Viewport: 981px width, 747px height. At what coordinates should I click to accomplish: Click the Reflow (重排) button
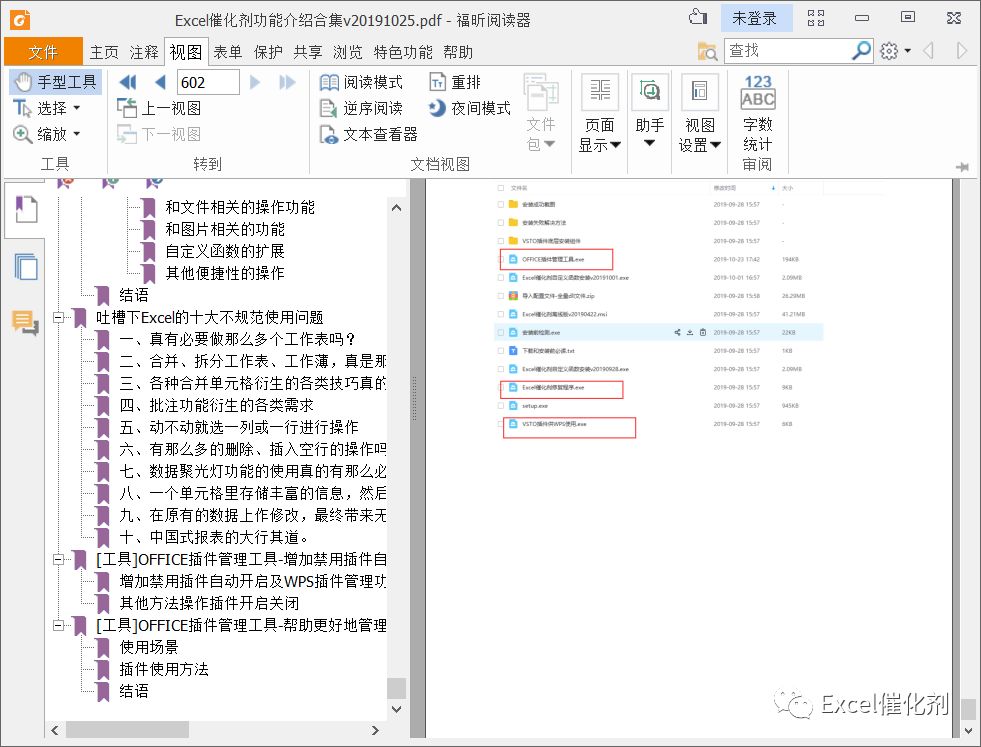pyautogui.click(x=455, y=82)
